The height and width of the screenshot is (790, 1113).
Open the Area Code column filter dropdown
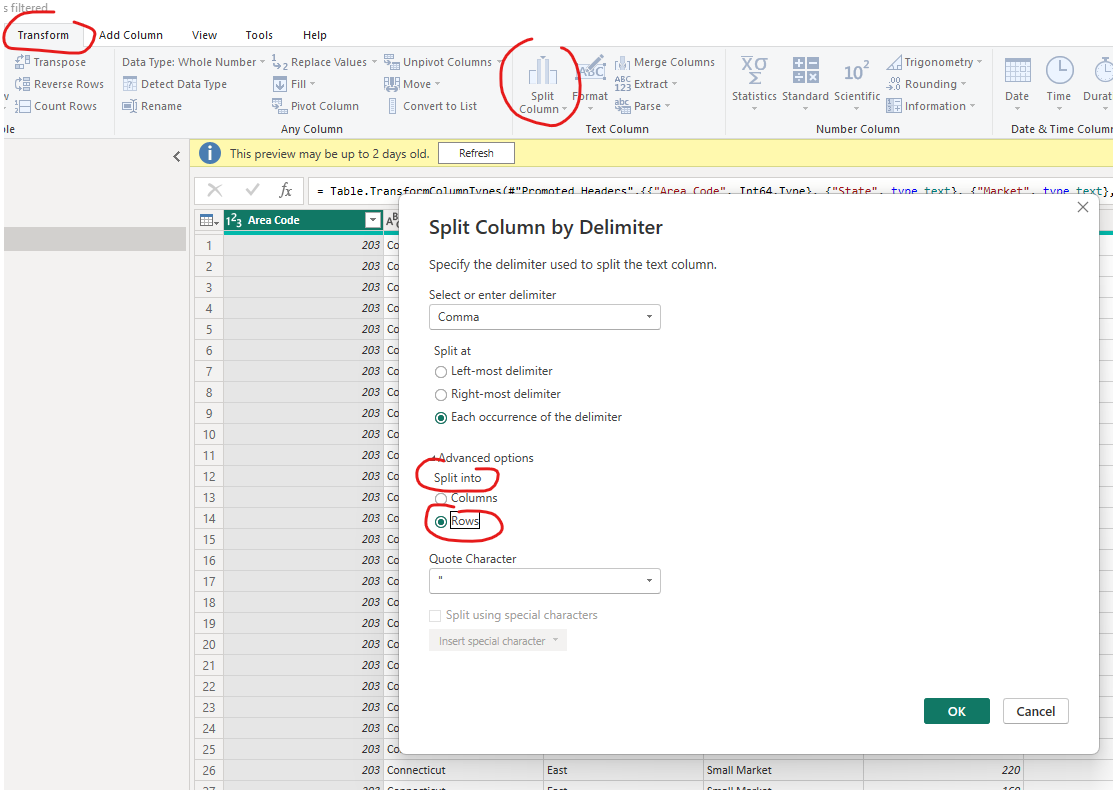[373, 220]
